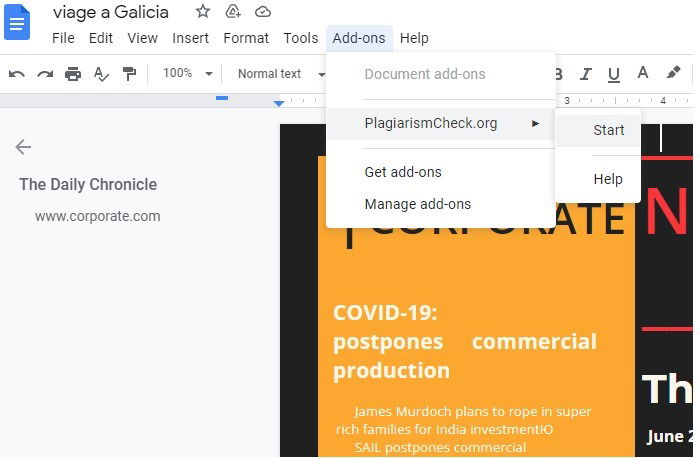Close the document outline with the back arrow
This screenshot has width=700, height=458.
(x=23, y=146)
